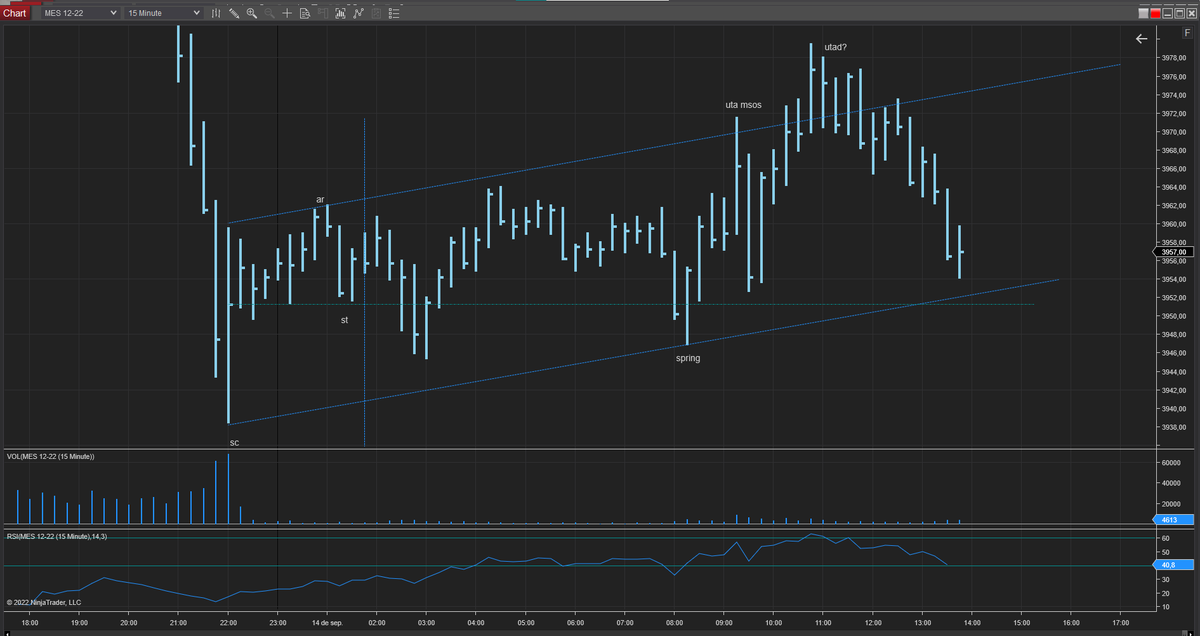Click the red interval link swatch
This screenshot has height=636, width=1200.
tap(1156, 13)
